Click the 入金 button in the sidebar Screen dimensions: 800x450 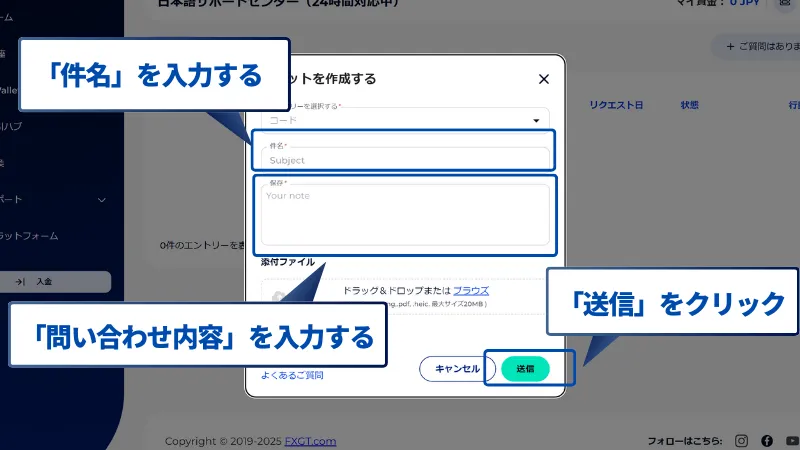(x=55, y=282)
